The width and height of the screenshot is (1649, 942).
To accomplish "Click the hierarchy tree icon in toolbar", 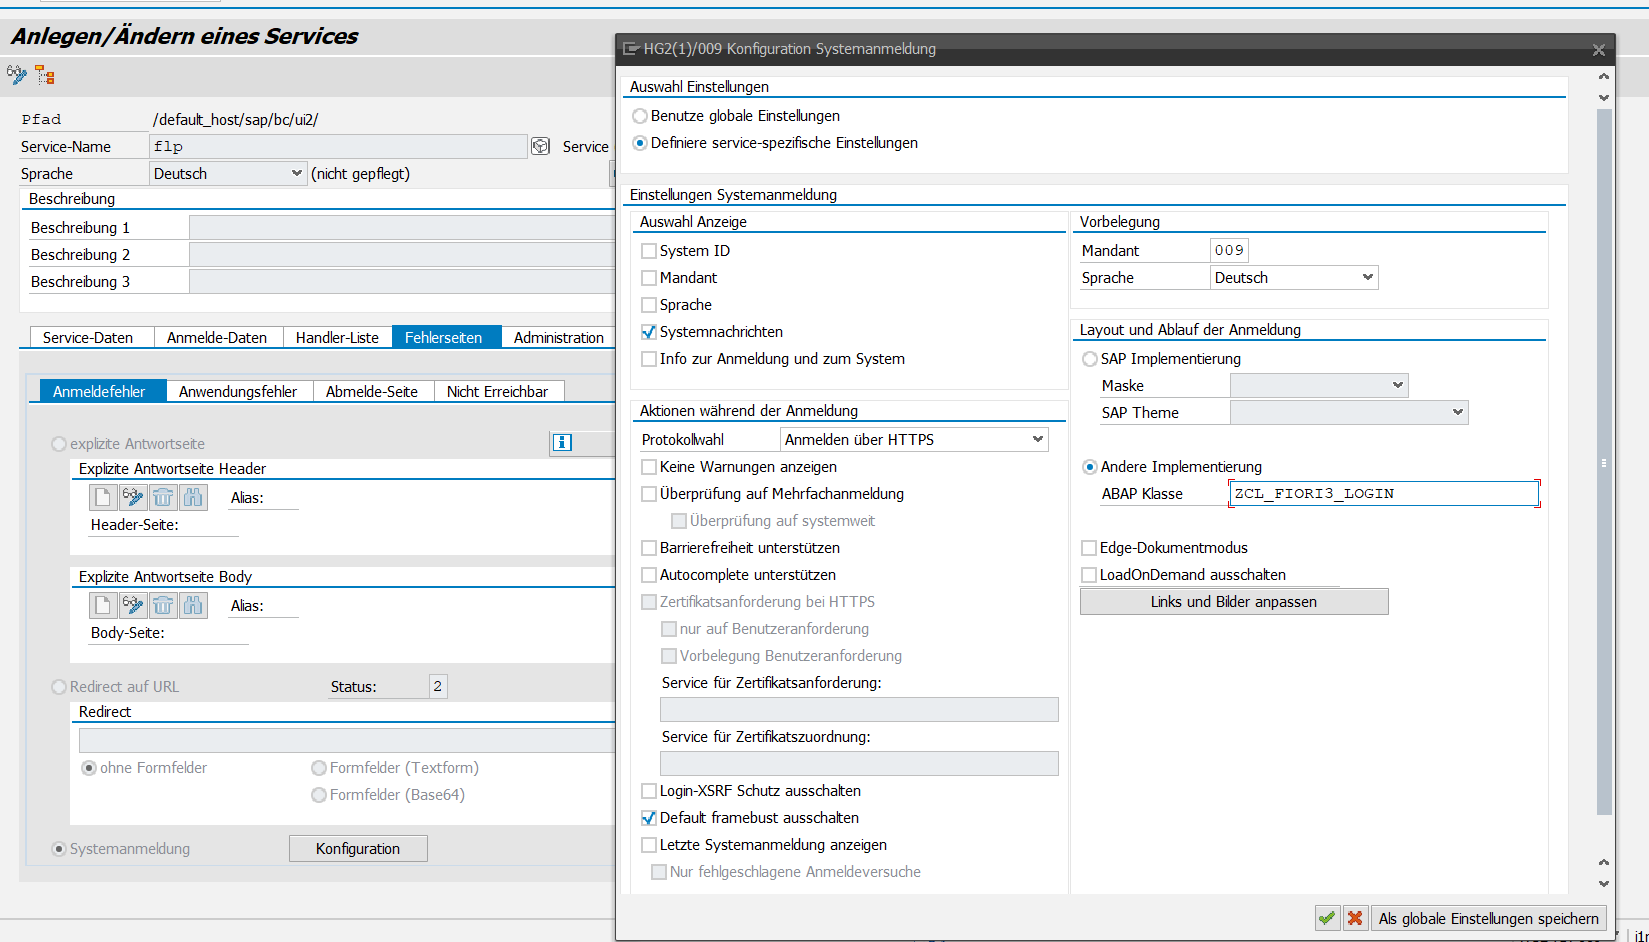I will 45,75.
